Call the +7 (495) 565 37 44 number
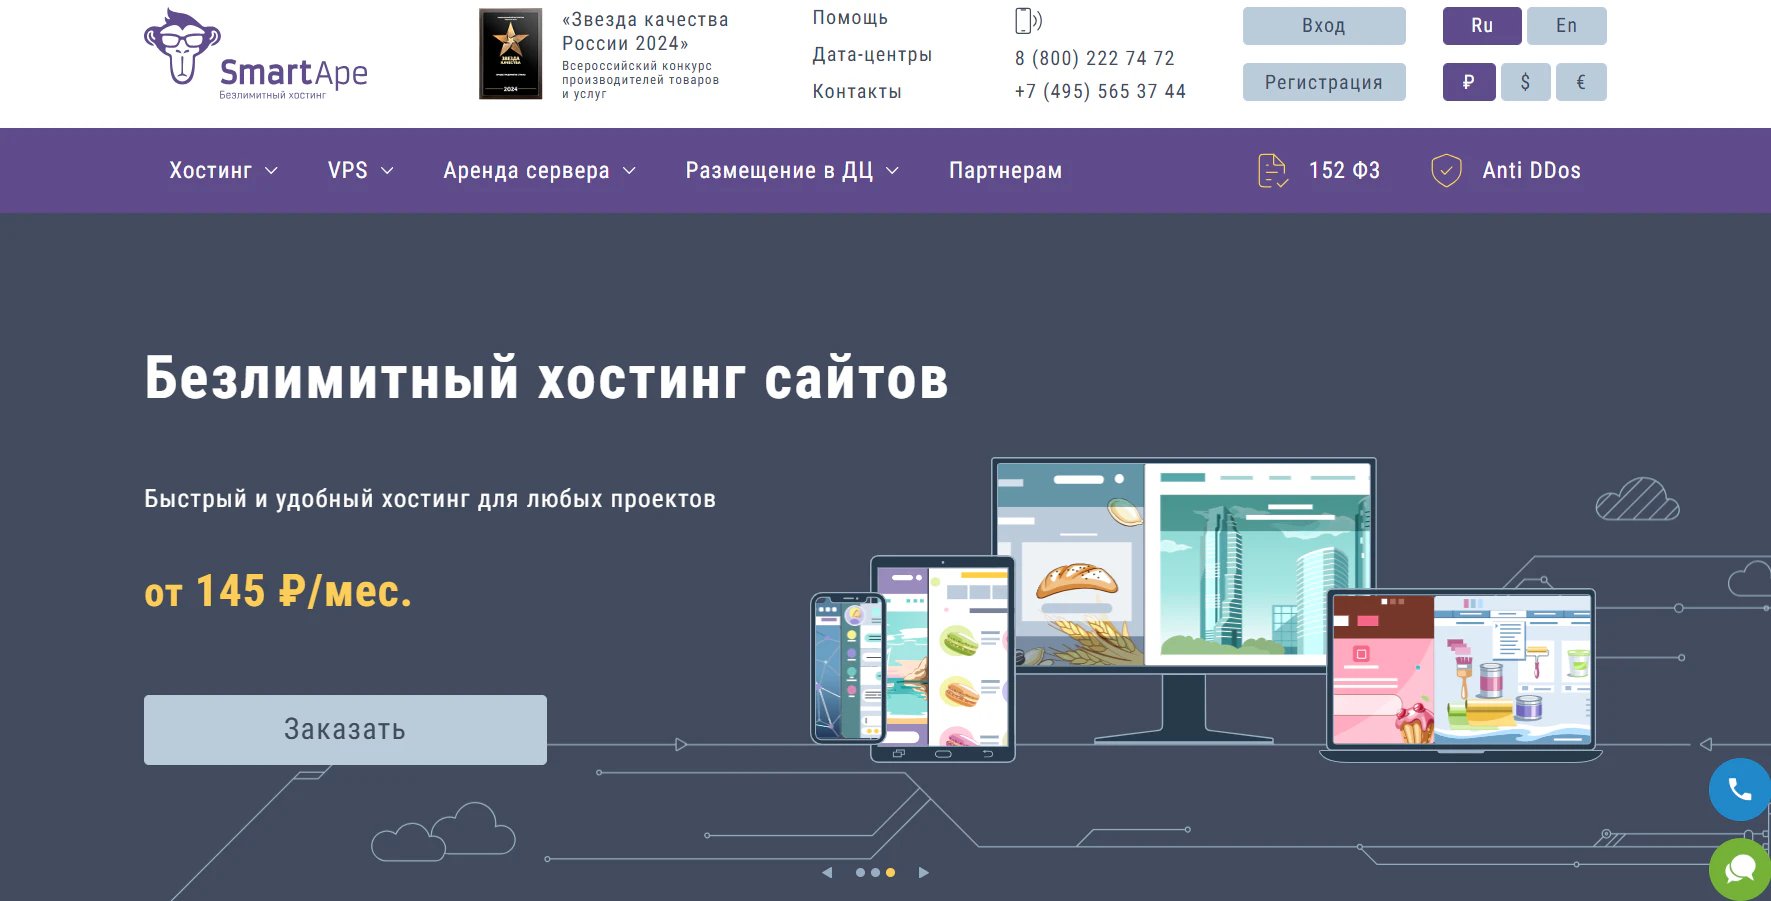The height and width of the screenshot is (901, 1771). point(1100,92)
